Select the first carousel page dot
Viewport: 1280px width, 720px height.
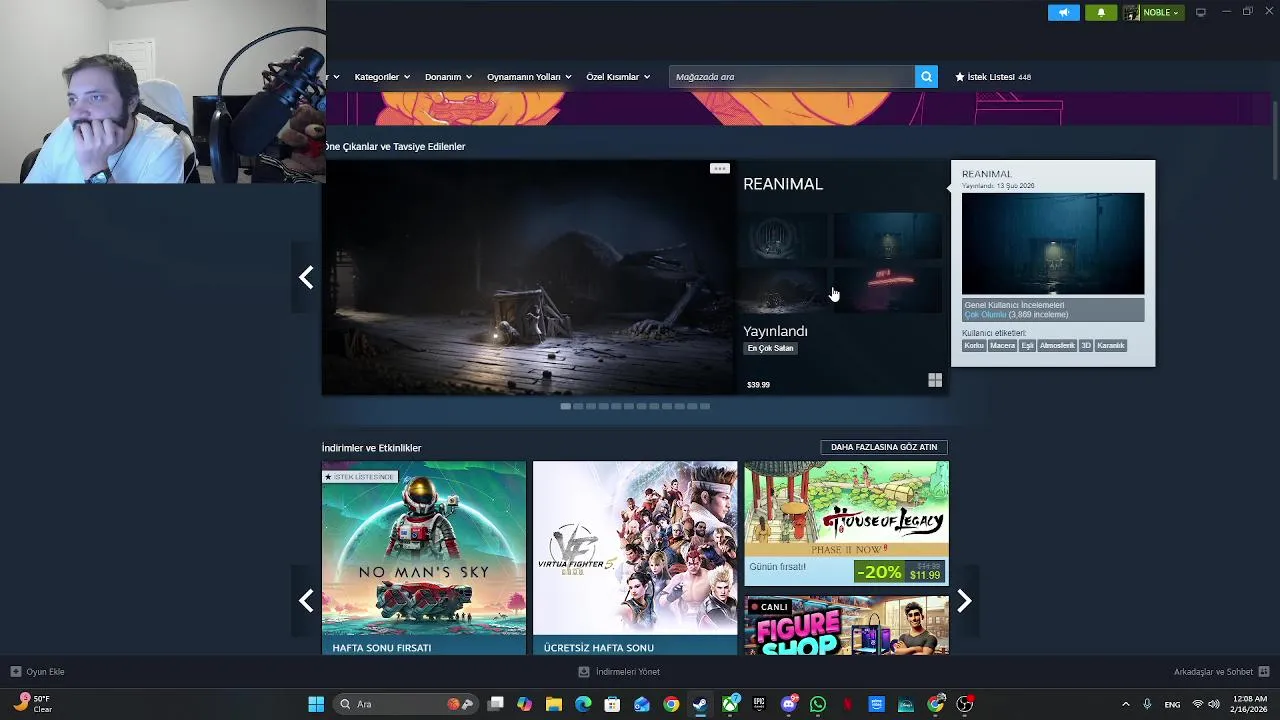(566, 406)
